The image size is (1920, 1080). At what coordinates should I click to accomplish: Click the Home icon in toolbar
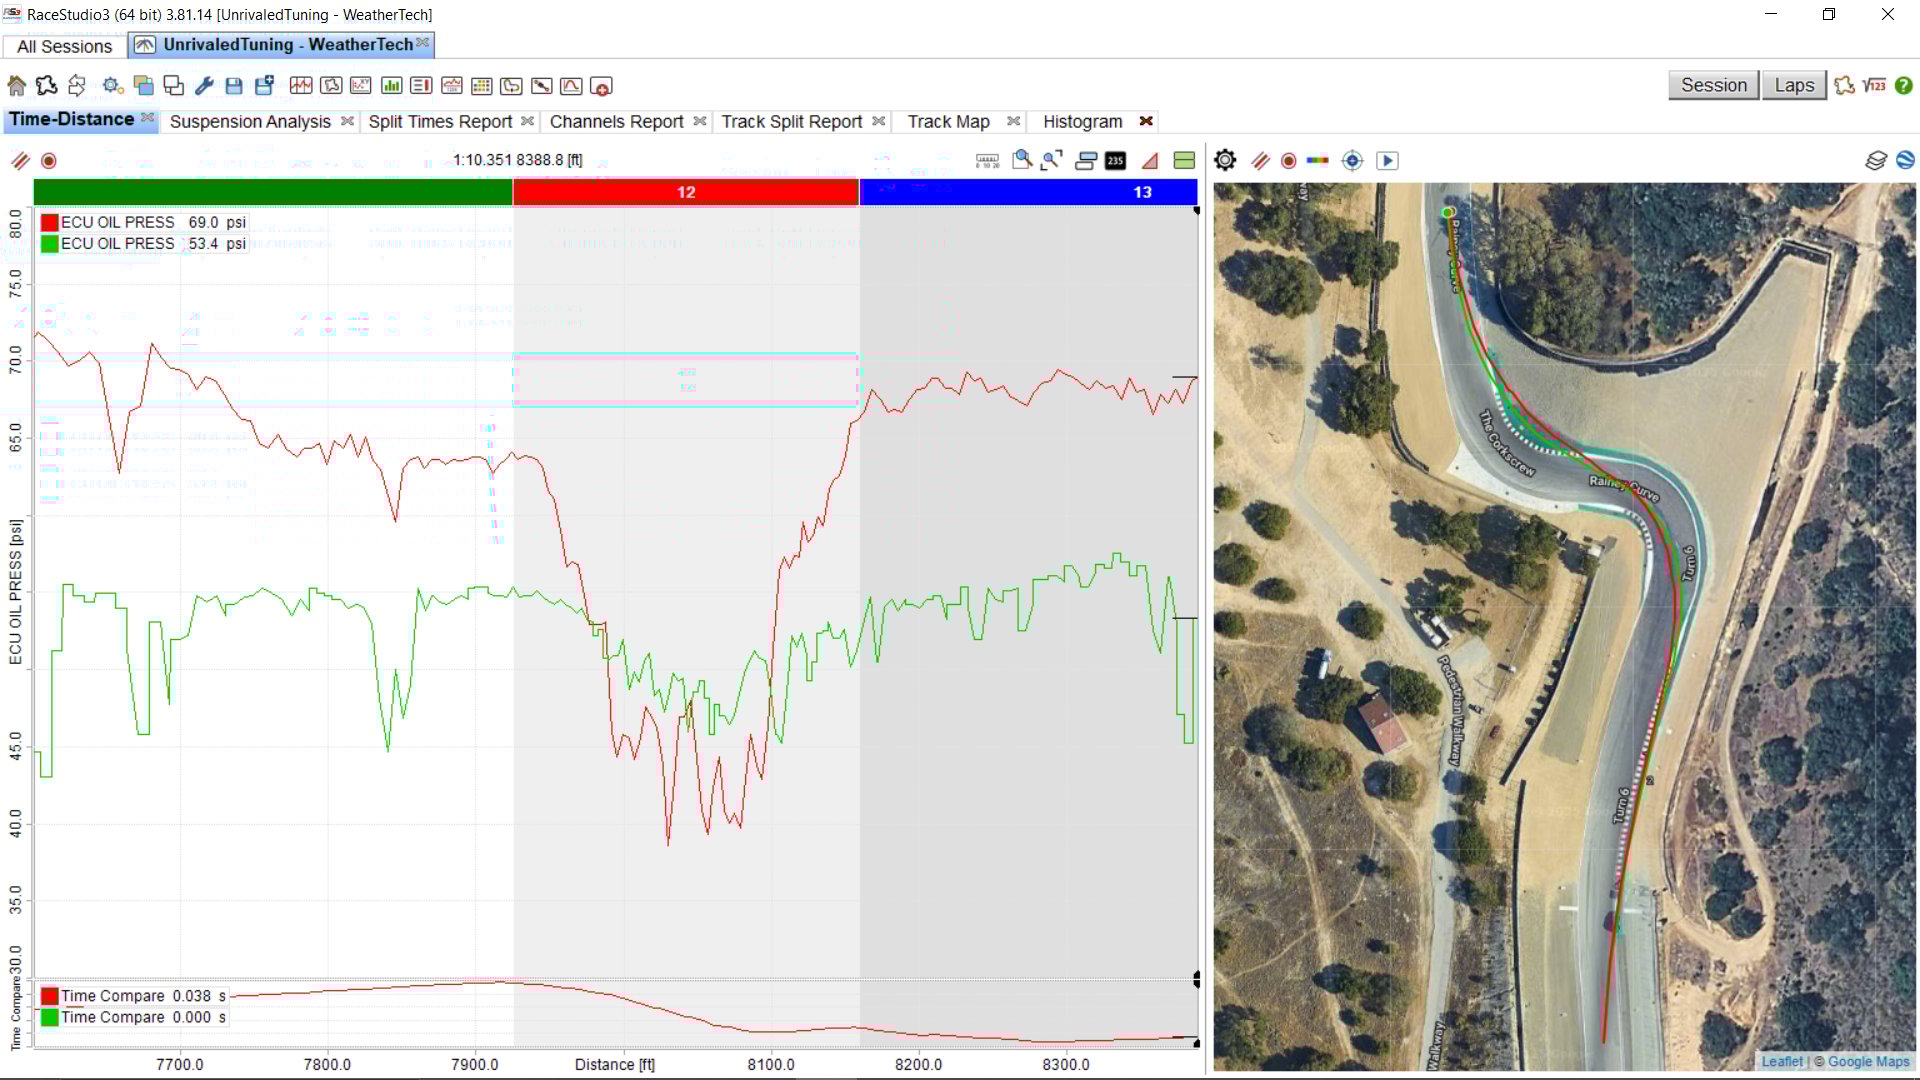pos(16,86)
